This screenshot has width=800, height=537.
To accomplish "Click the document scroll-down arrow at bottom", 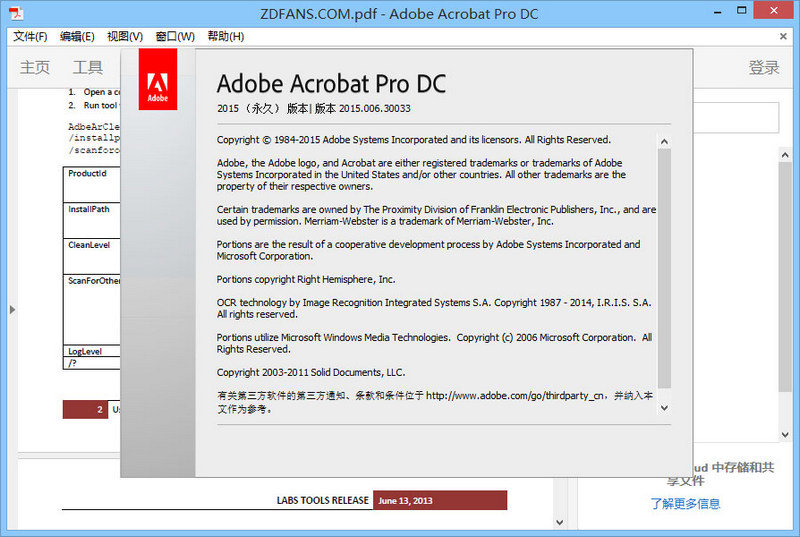I will click(559, 522).
